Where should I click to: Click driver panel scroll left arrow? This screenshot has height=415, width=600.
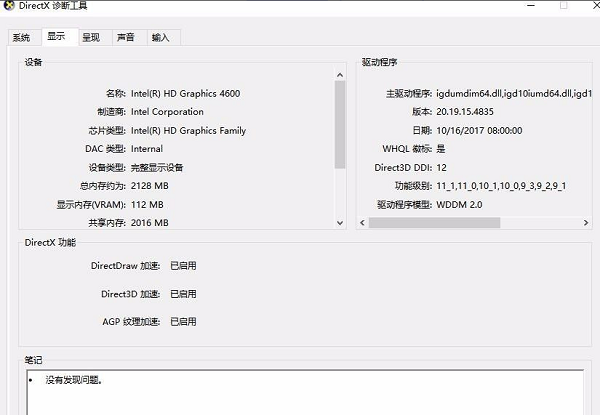pos(362,223)
